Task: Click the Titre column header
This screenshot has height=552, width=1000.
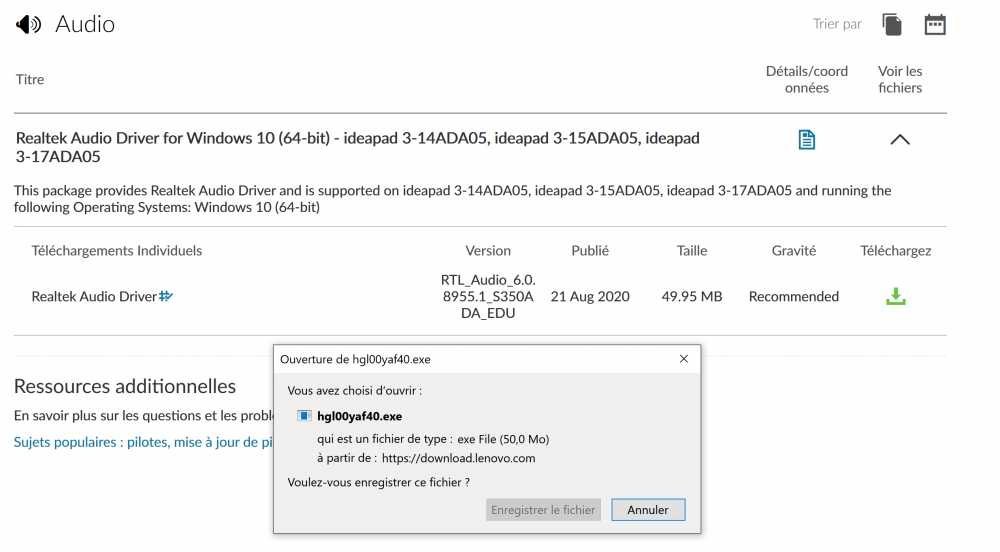Action: [x=30, y=79]
